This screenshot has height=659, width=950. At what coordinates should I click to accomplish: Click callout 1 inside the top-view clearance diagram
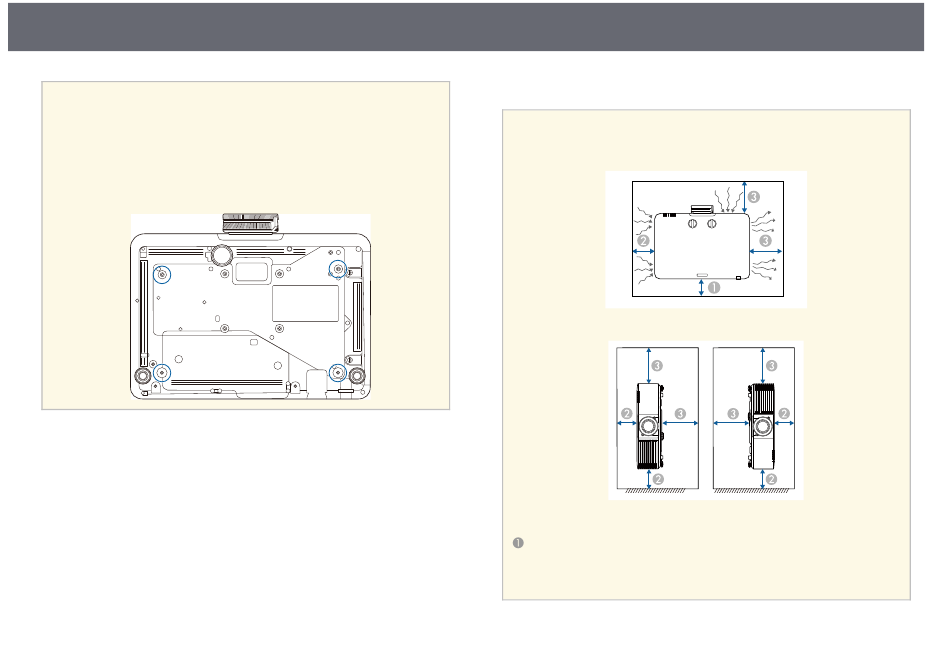[714, 288]
